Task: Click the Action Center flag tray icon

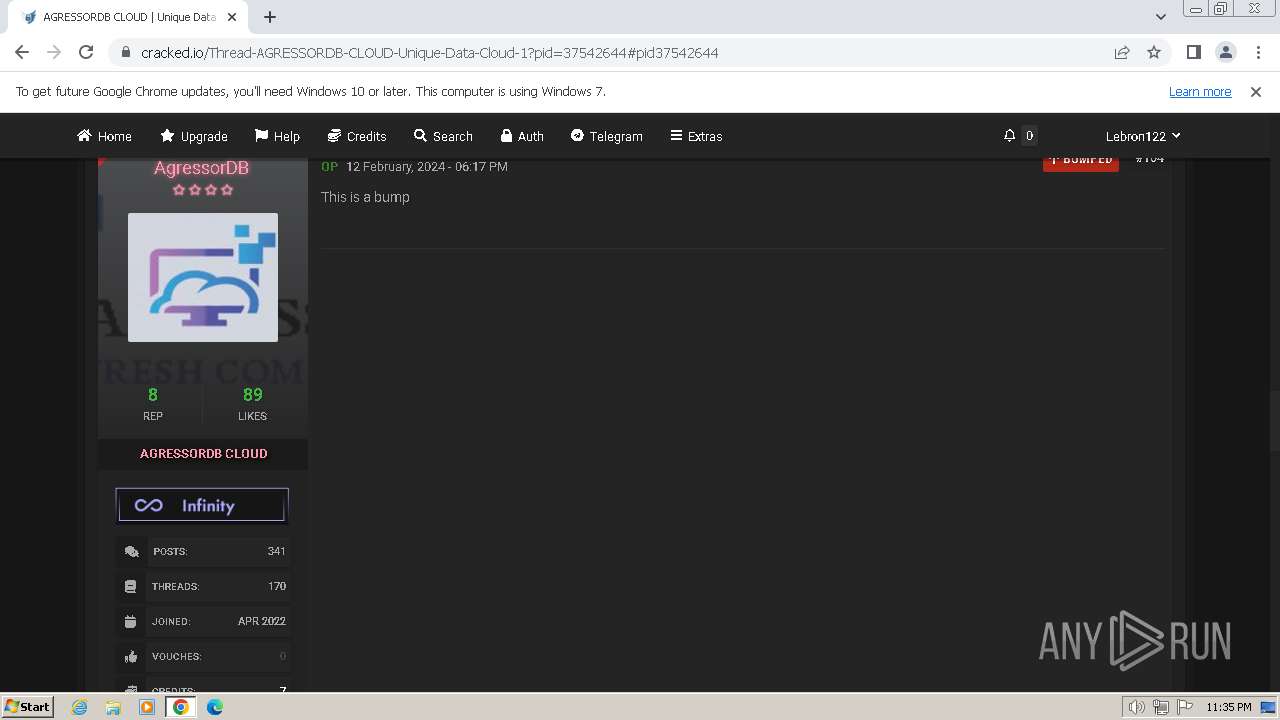Action: point(1183,707)
